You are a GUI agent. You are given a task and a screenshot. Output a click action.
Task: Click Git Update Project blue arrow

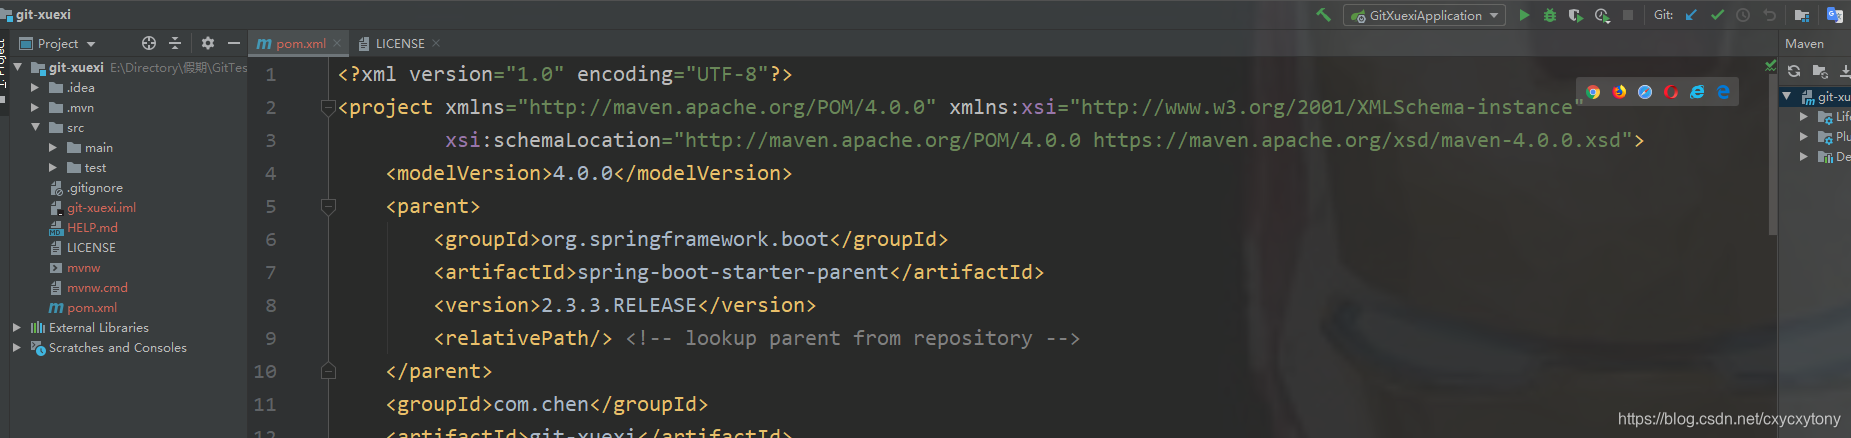pos(1691,15)
